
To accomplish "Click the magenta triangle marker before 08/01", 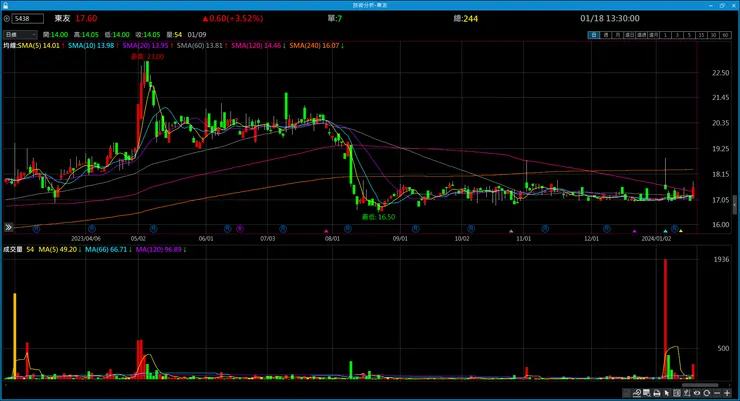I will (326, 231).
